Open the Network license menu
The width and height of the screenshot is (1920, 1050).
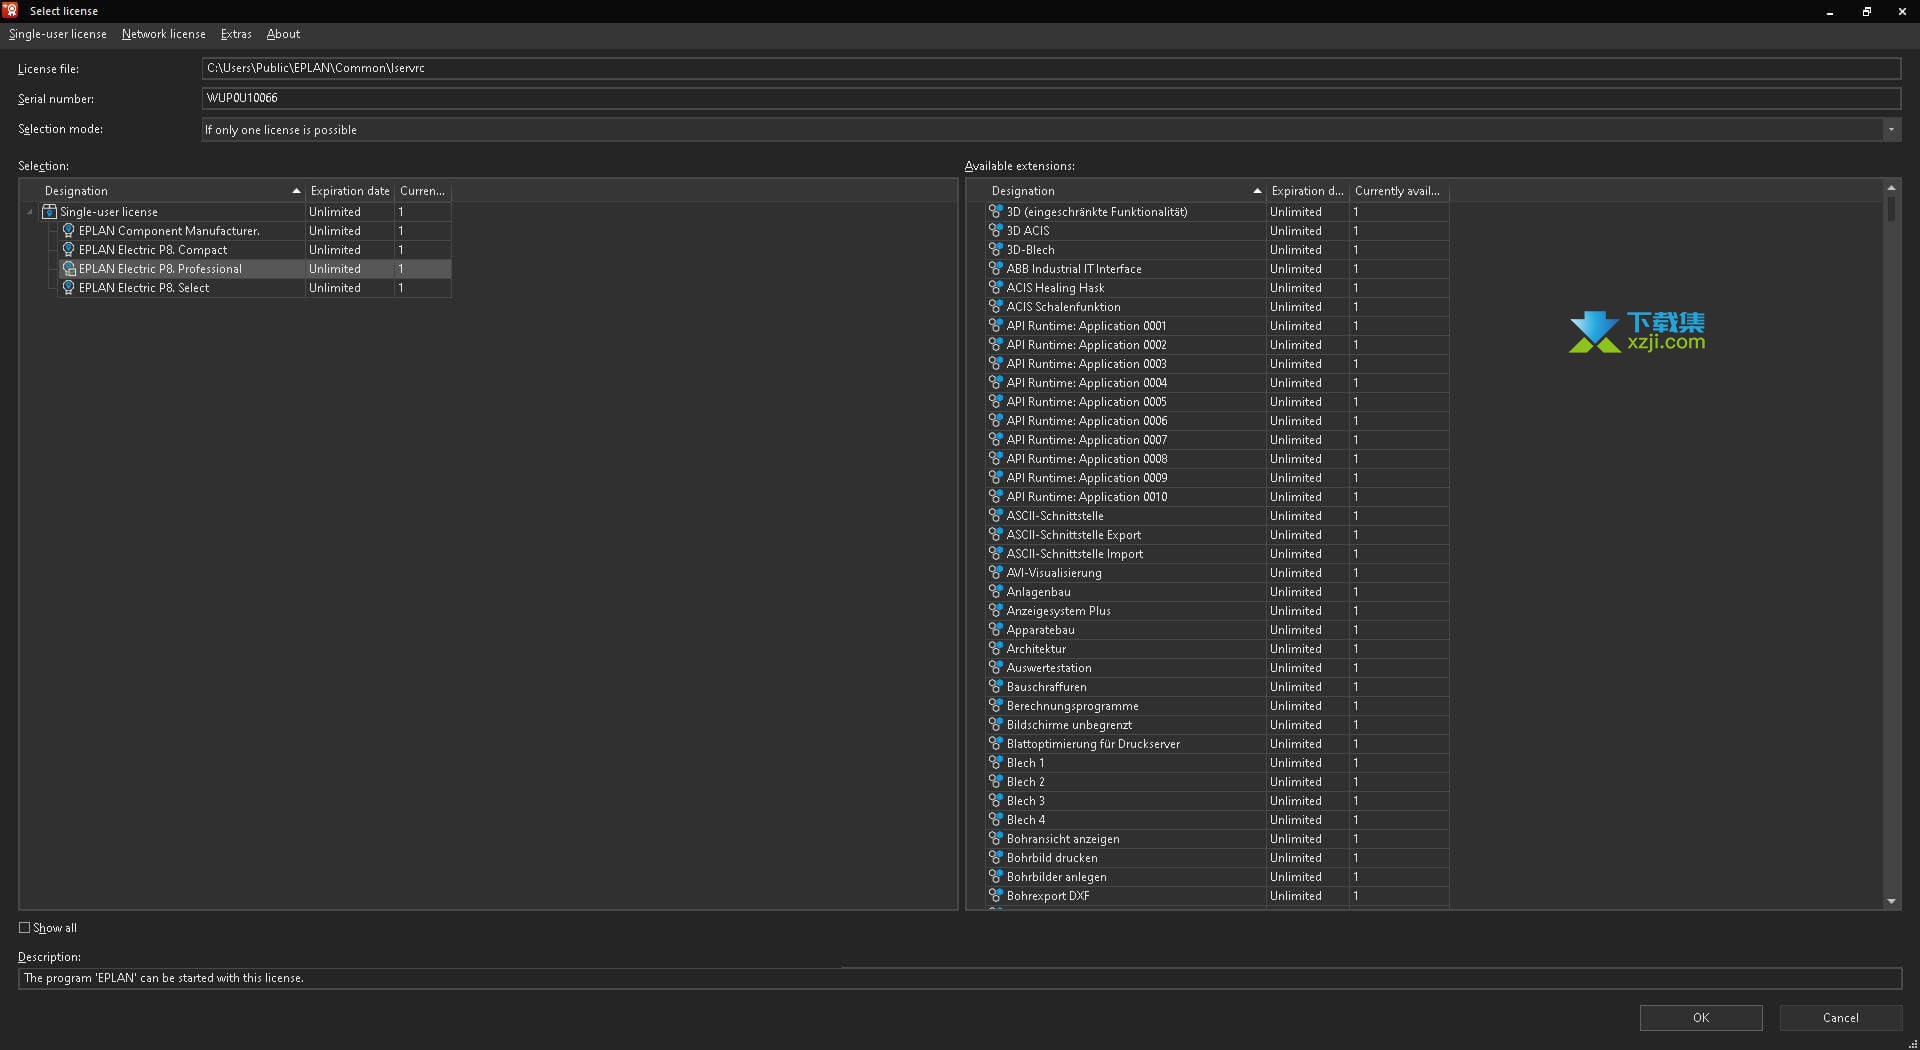point(163,34)
